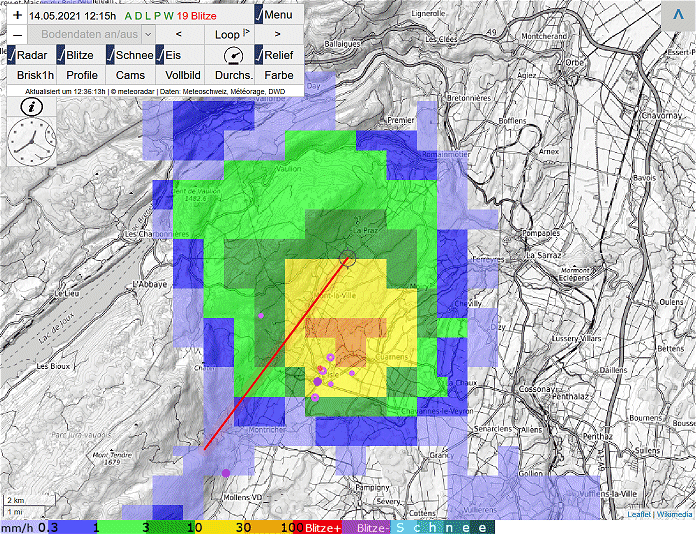
Task: Click the Les Charbonnières label
Action: (x=157, y=233)
